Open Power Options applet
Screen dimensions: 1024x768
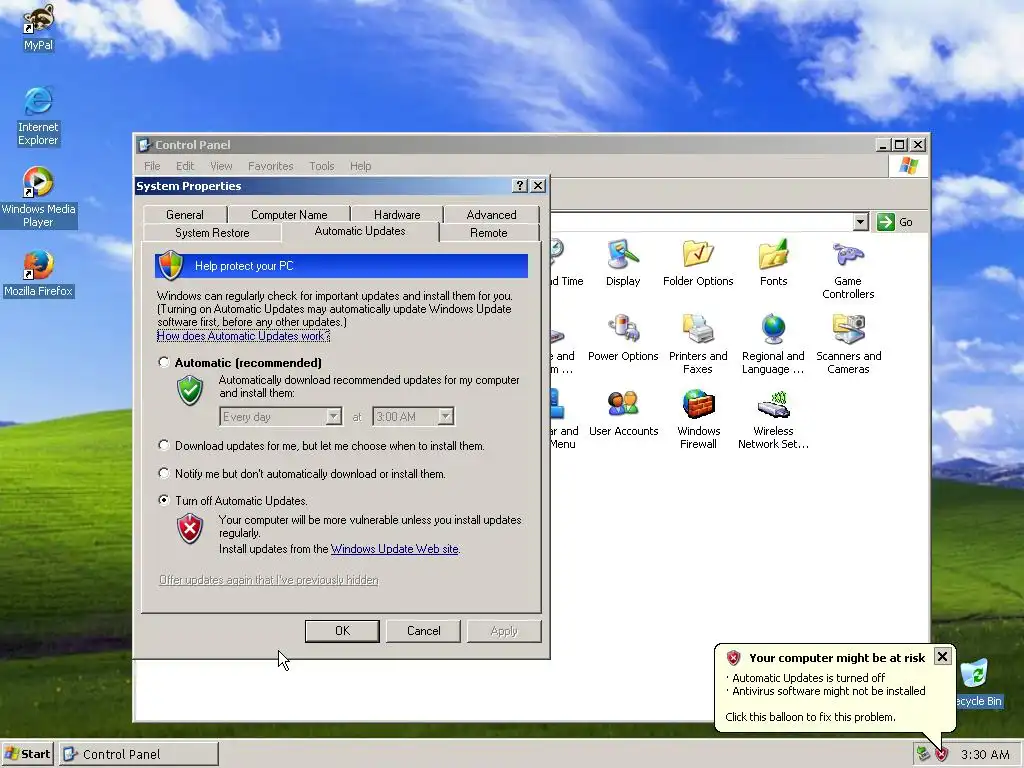(x=622, y=338)
